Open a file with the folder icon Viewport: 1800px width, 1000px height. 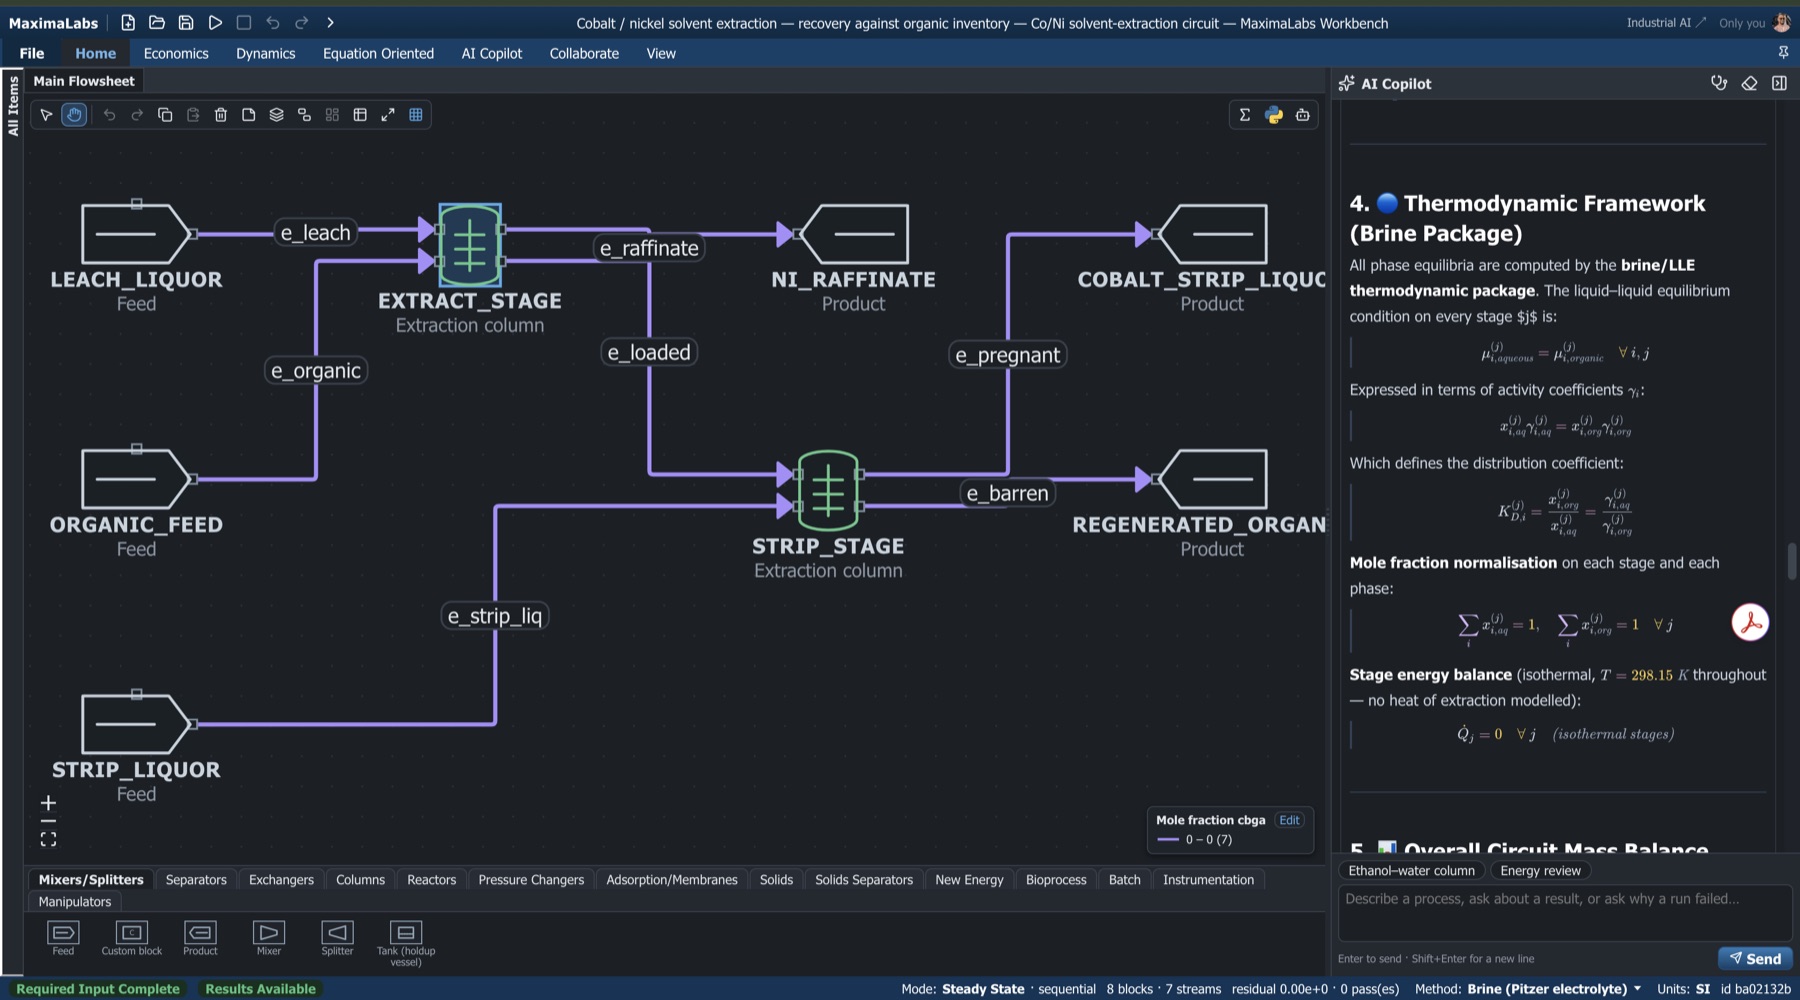157,22
